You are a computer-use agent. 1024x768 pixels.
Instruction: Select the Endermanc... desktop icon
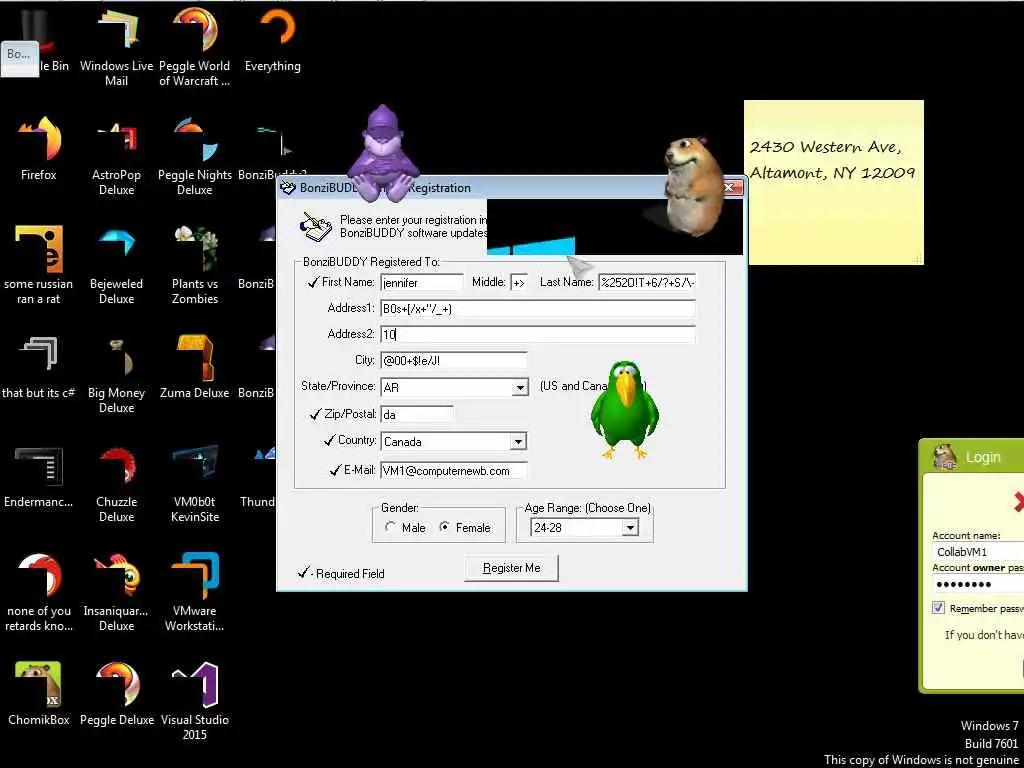click(39, 477)
